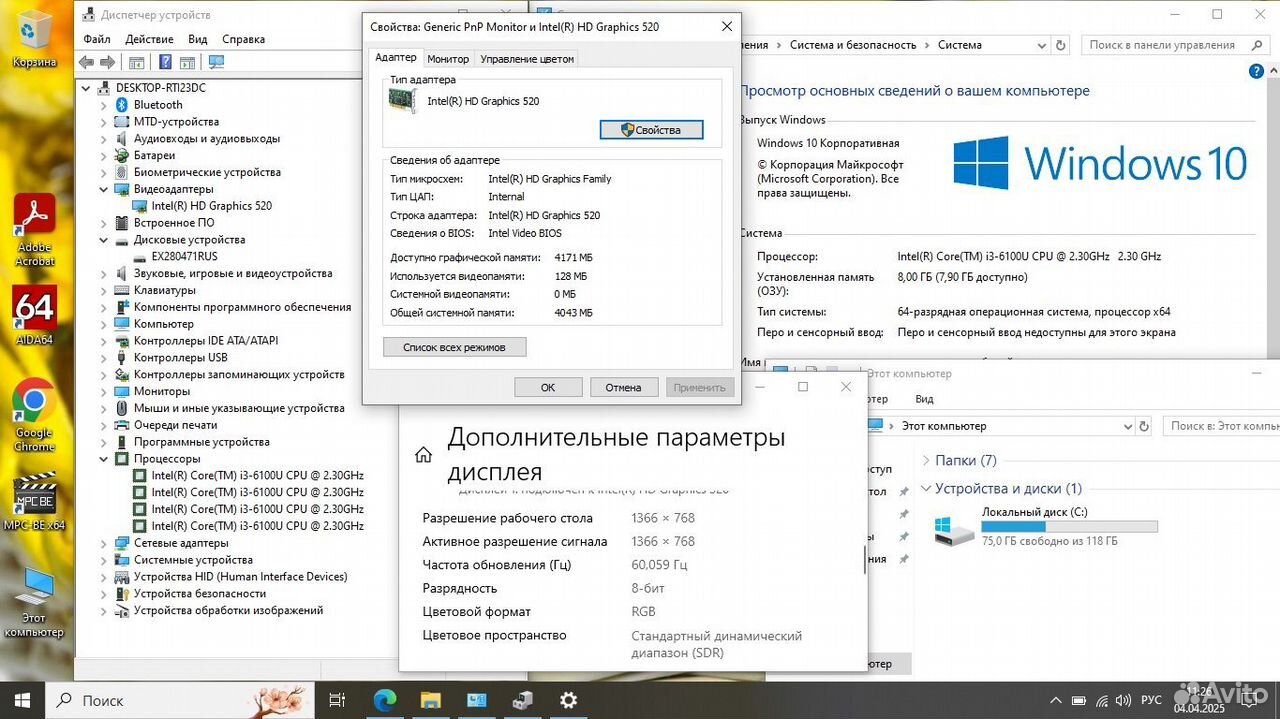Collapse the 'Папки (7)' group in Explorer
This screenshot has height=719, width=1280.
tap(924, 460)
